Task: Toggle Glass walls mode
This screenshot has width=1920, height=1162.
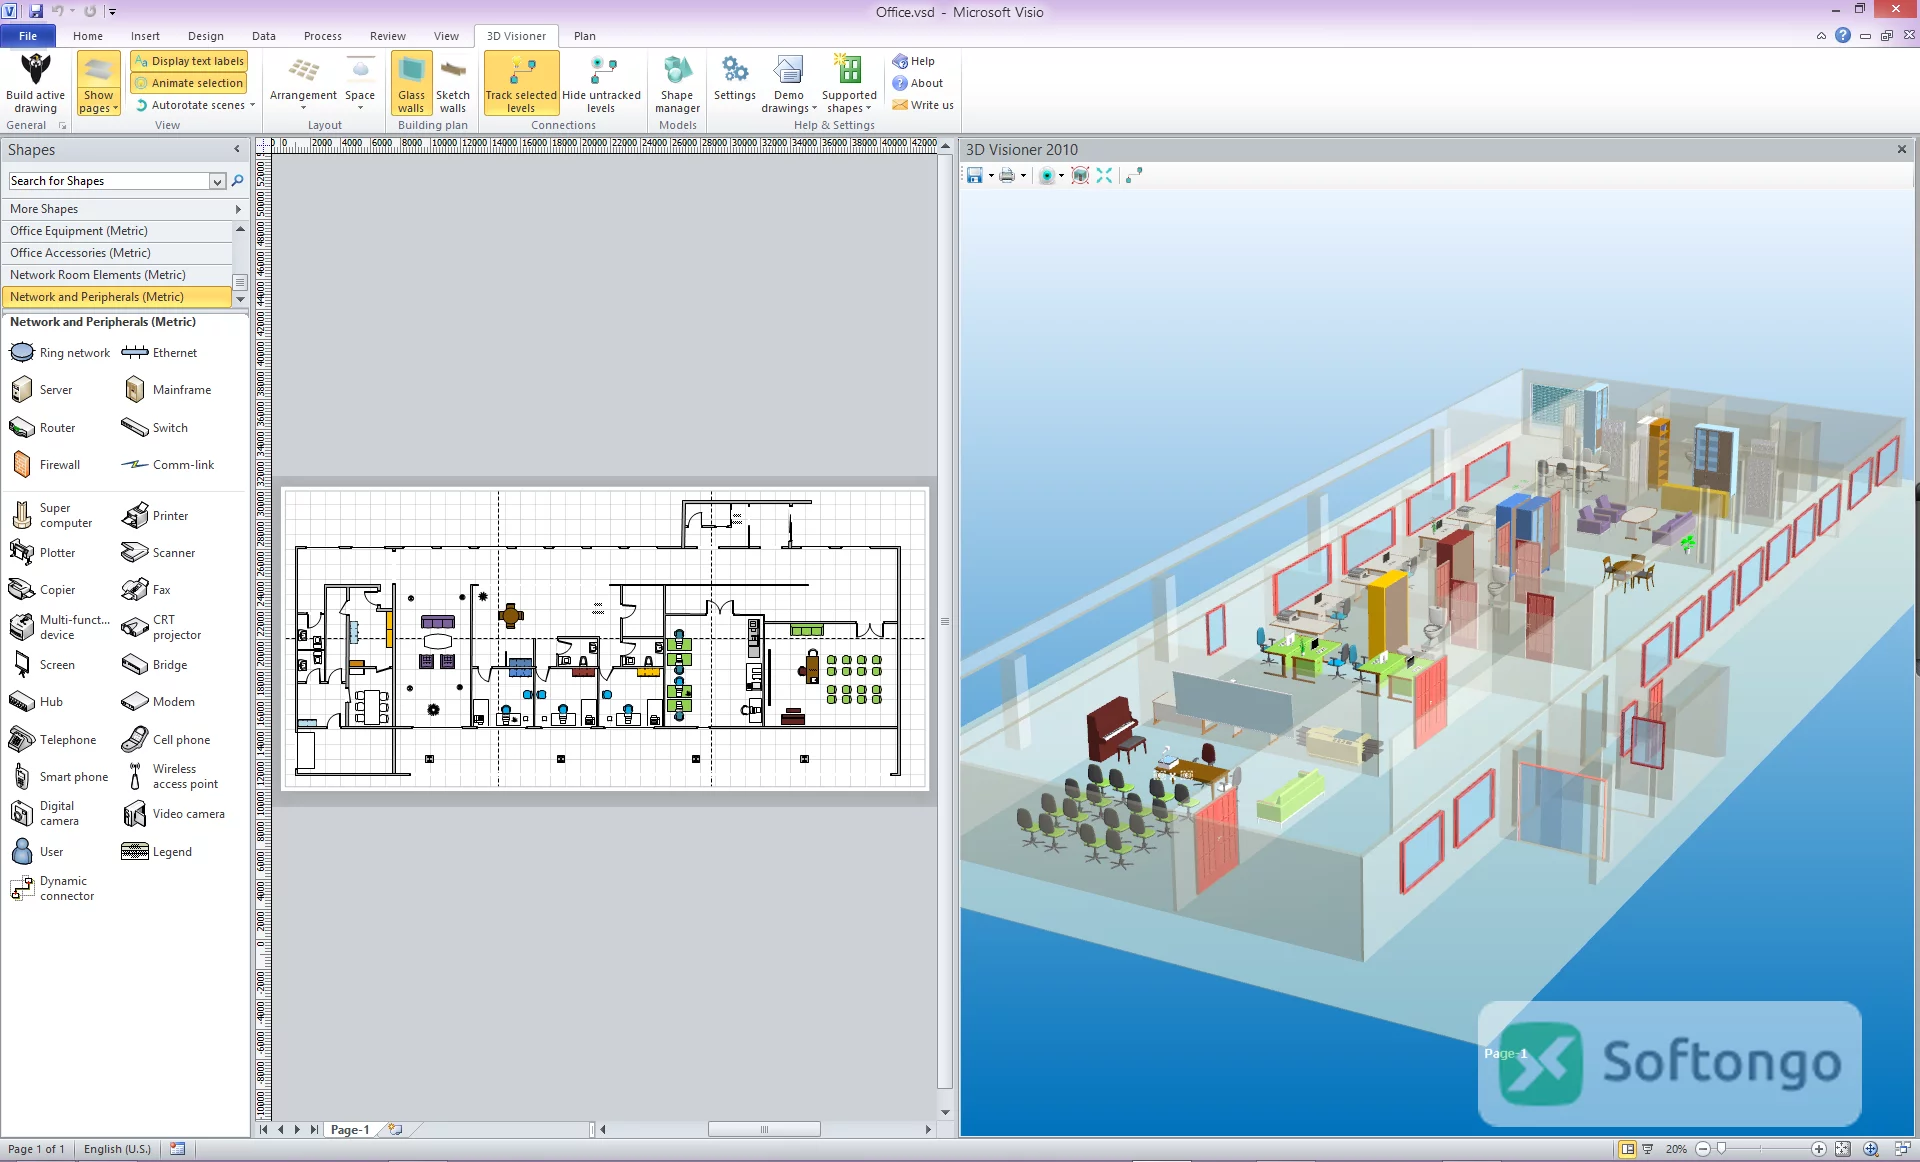Action: click(x=411, y=83)
